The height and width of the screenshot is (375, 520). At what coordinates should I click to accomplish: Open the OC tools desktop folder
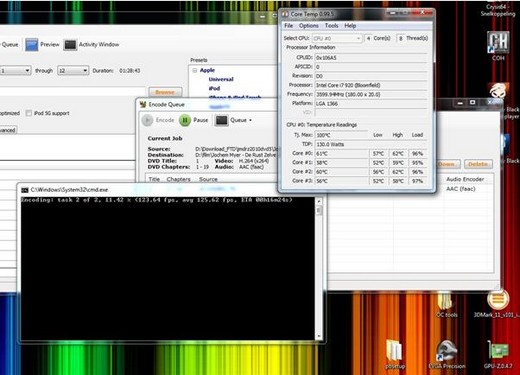point(446,304)
